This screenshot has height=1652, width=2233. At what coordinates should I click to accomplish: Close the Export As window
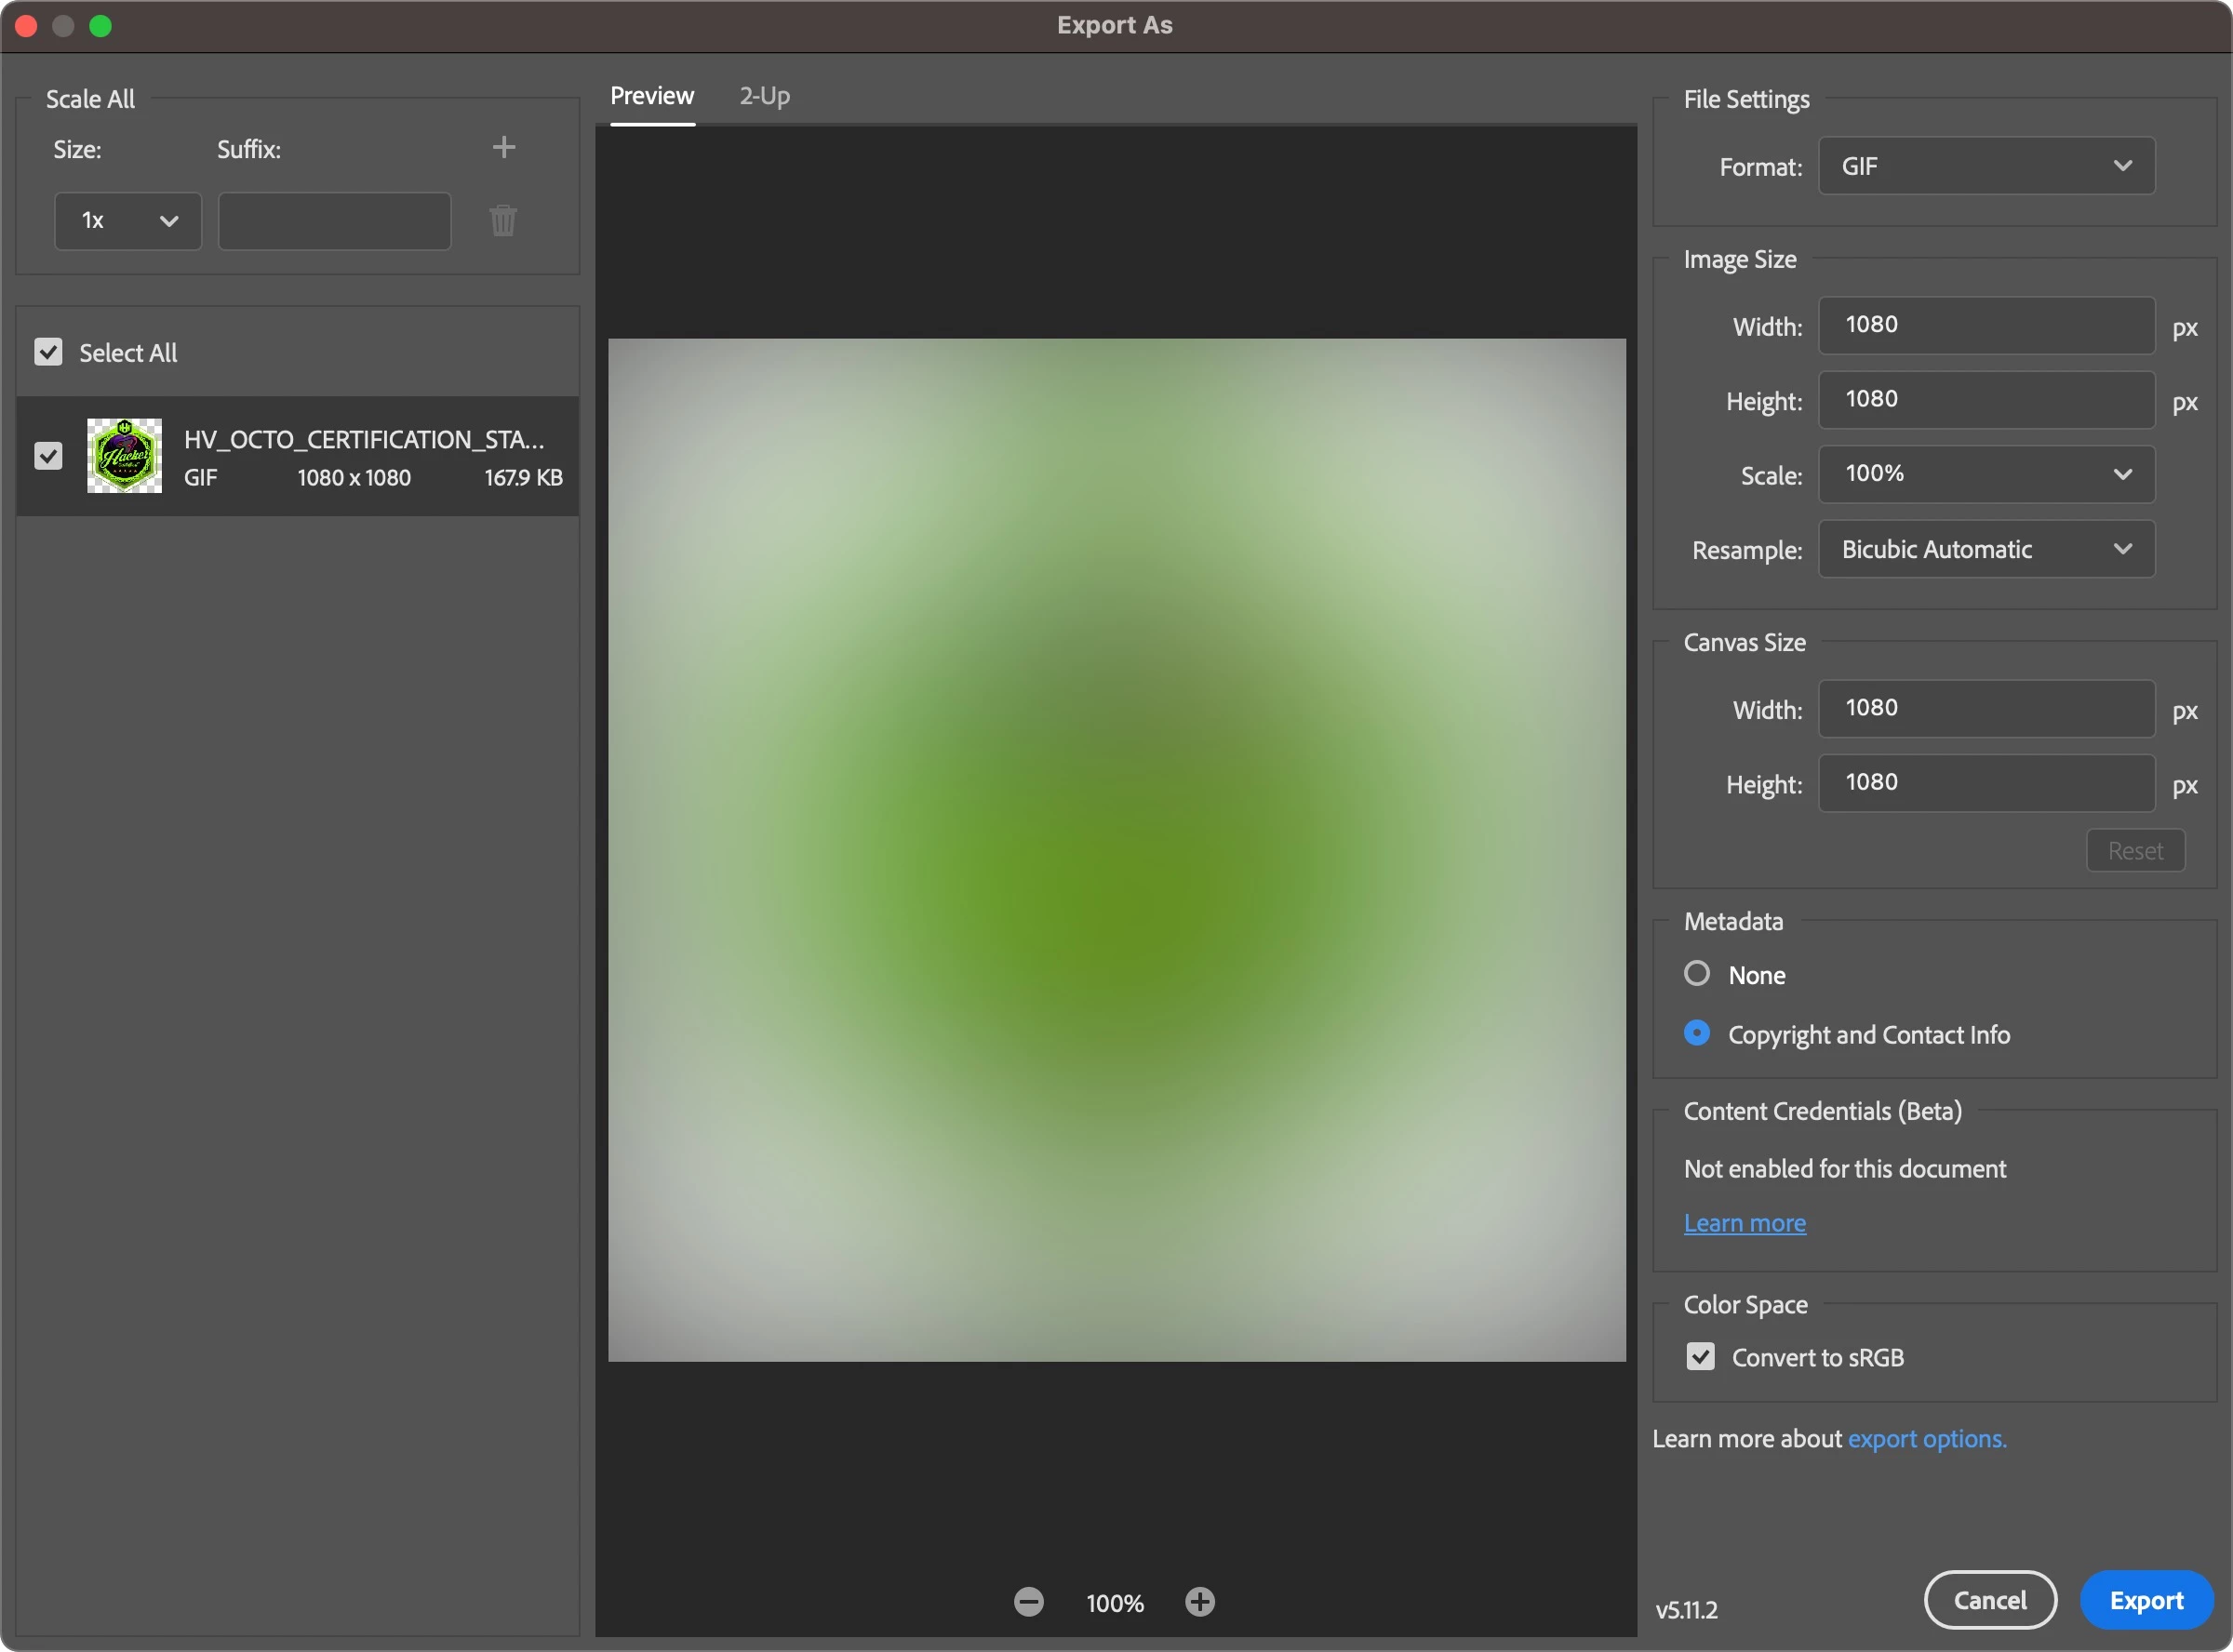27,26
